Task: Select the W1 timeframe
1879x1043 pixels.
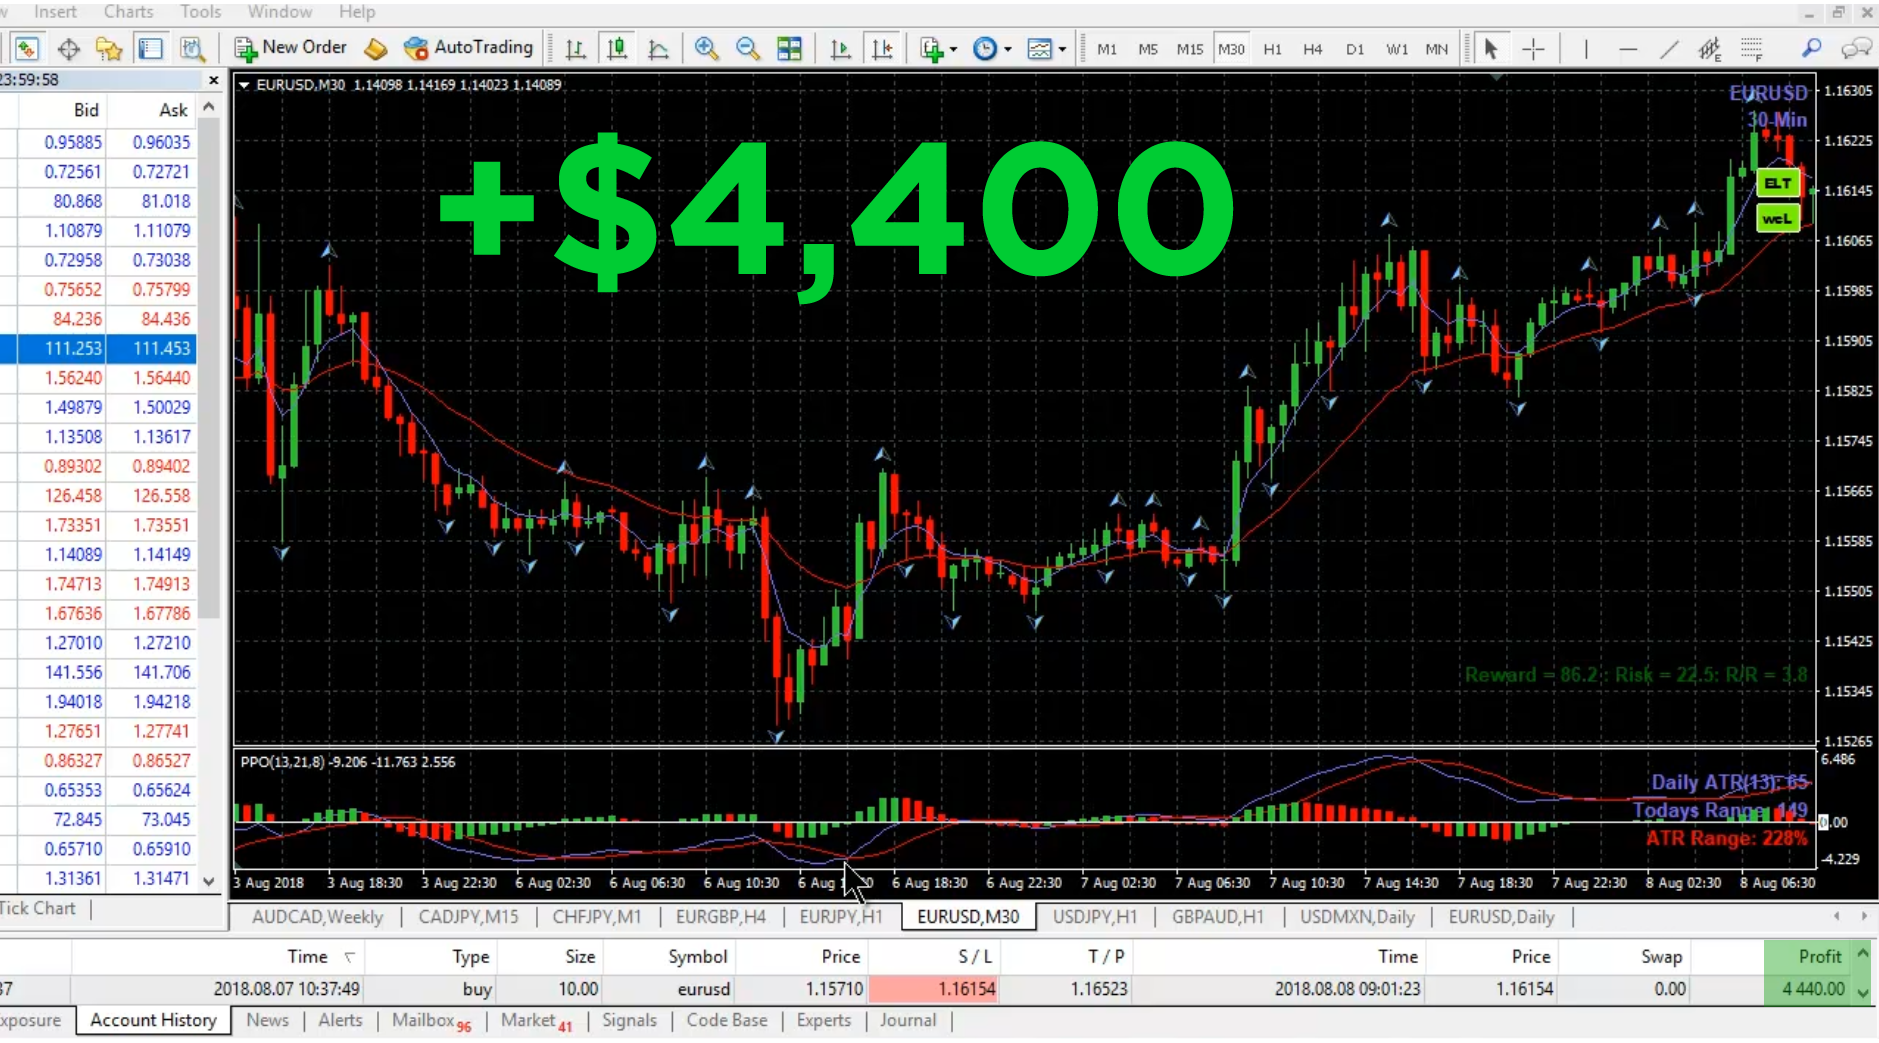Action: [x=1397, y=48]
